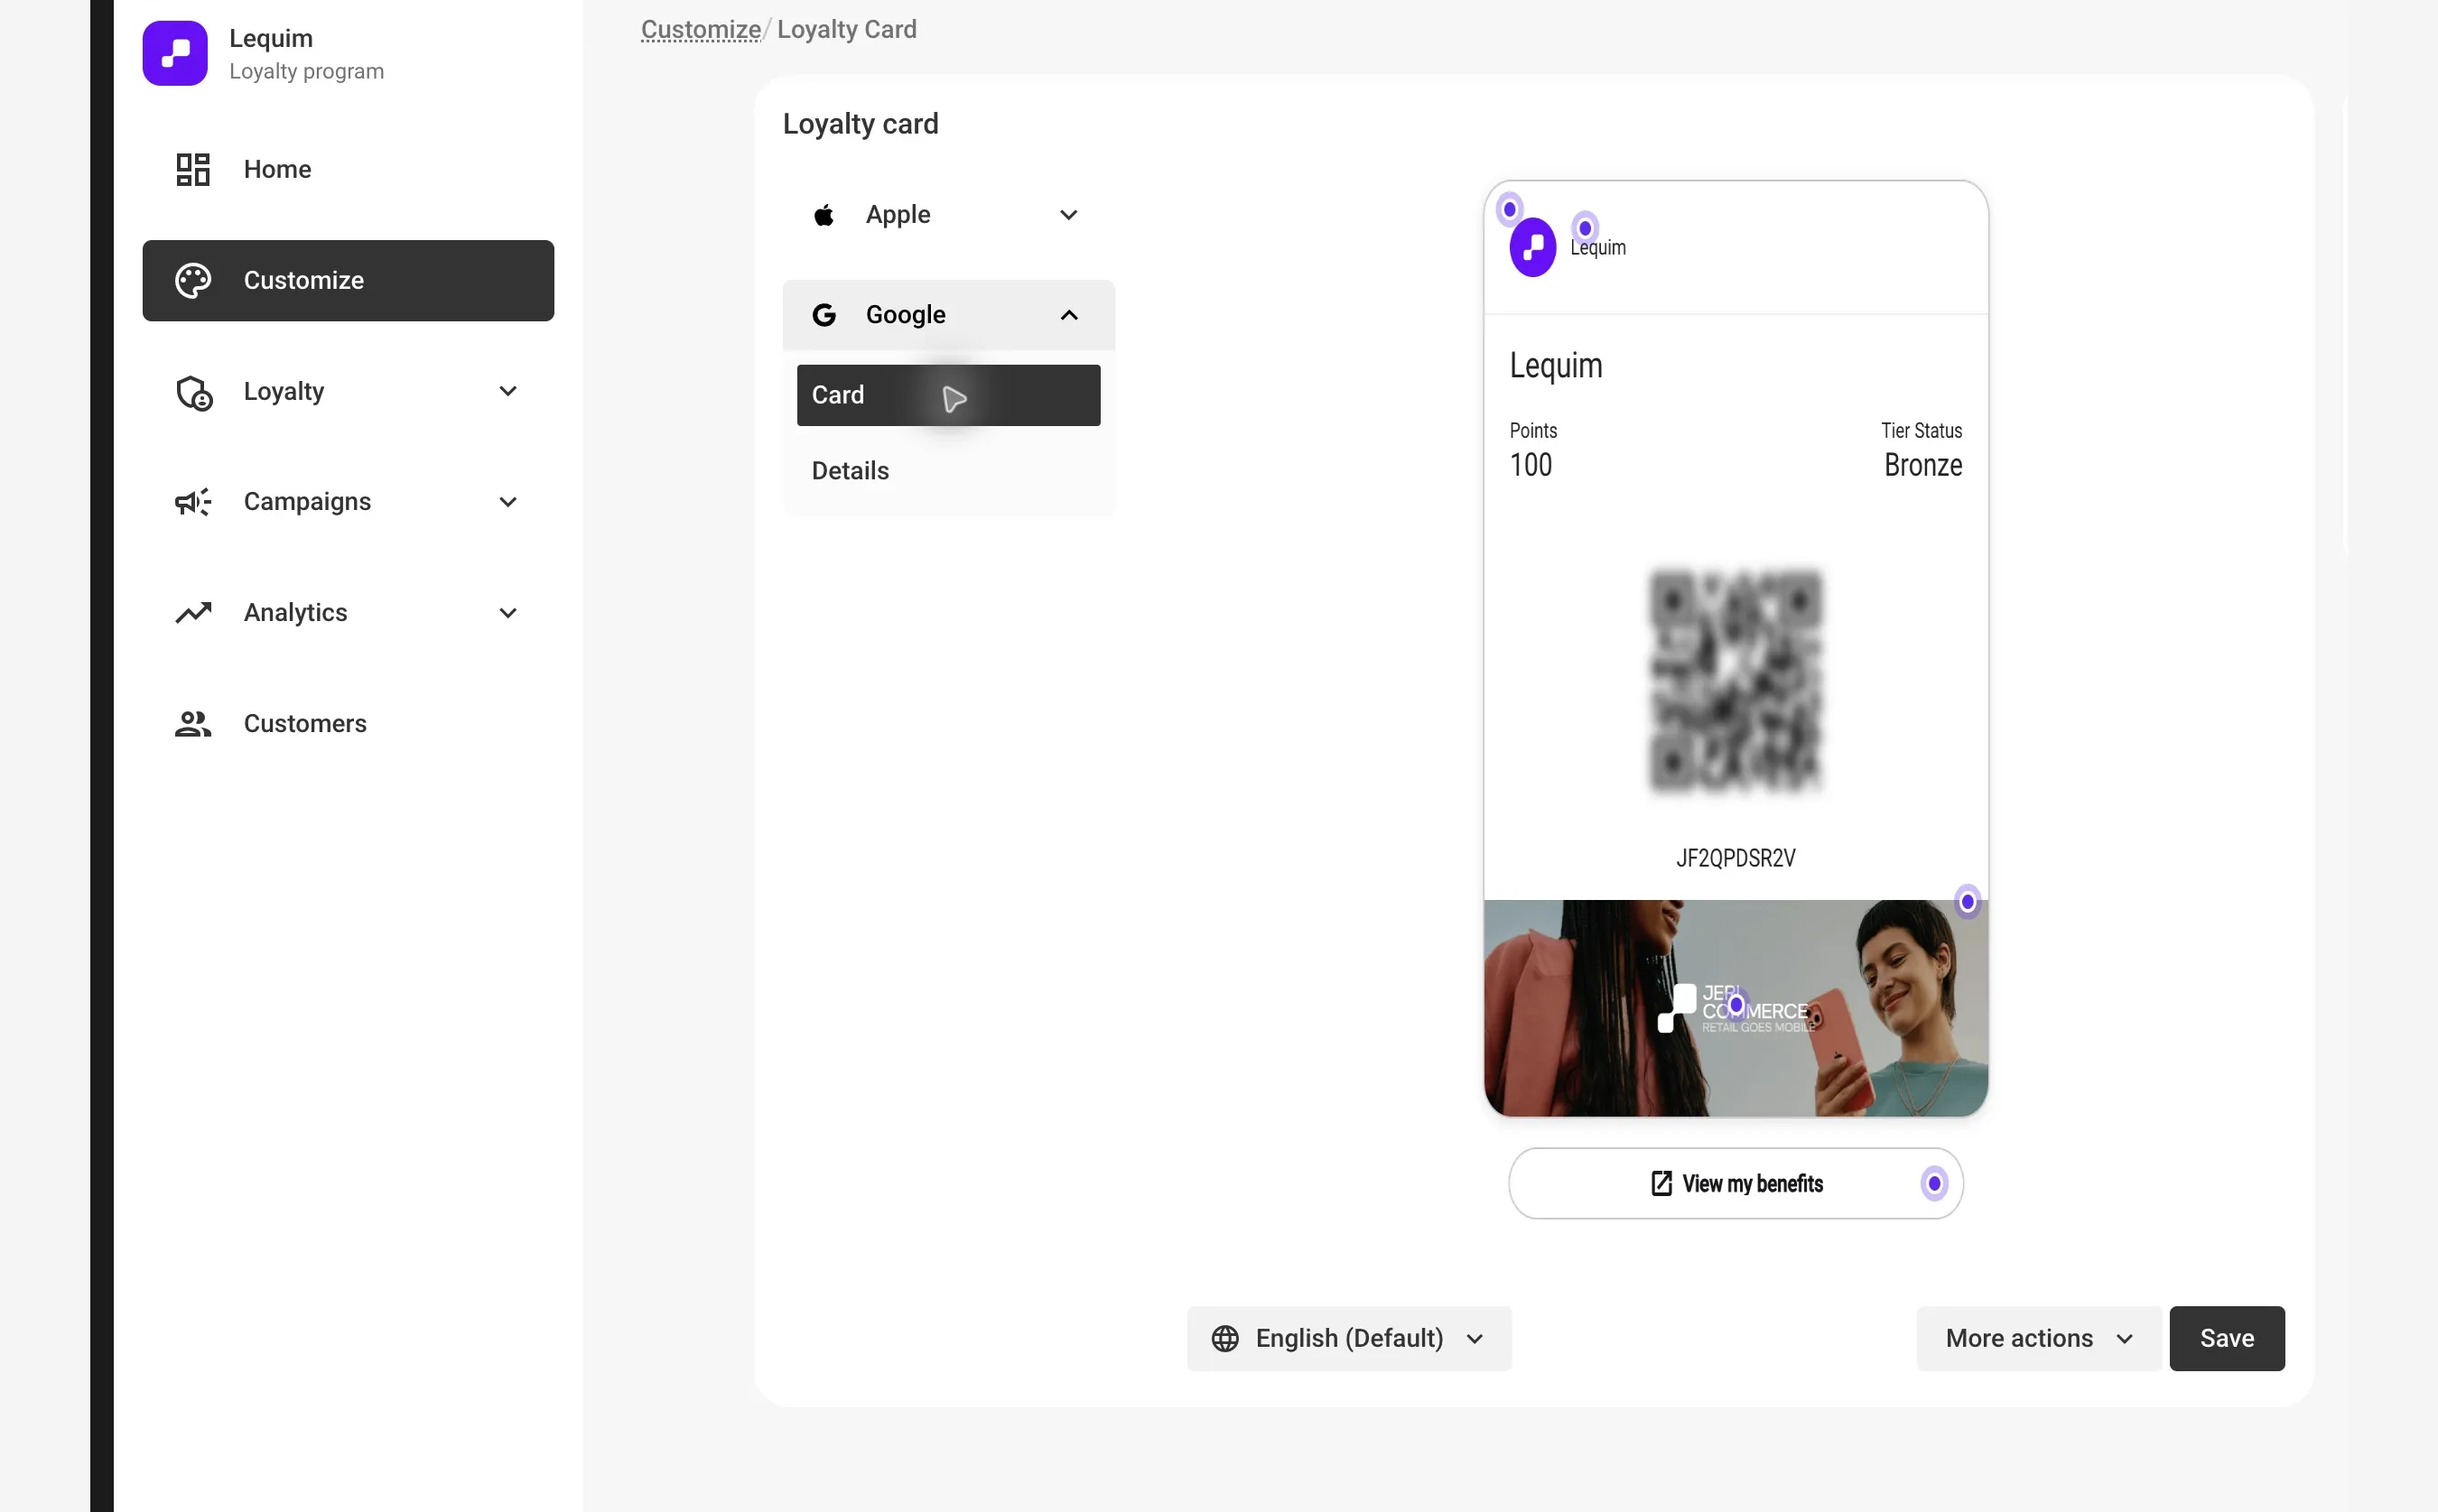Screen dimensions: 2438x1512
Task: Open the Loyalty sidebar item
Action: pyautogui.click(x=348, y=391)
